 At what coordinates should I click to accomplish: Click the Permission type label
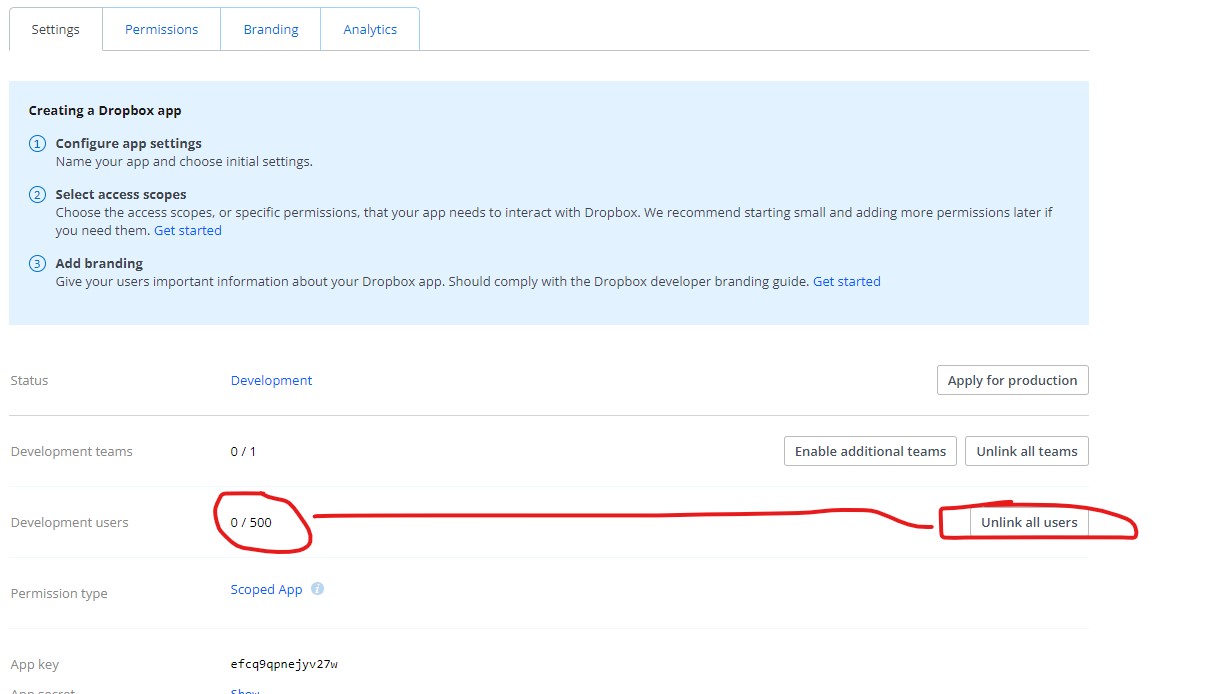tap(58, 593)
